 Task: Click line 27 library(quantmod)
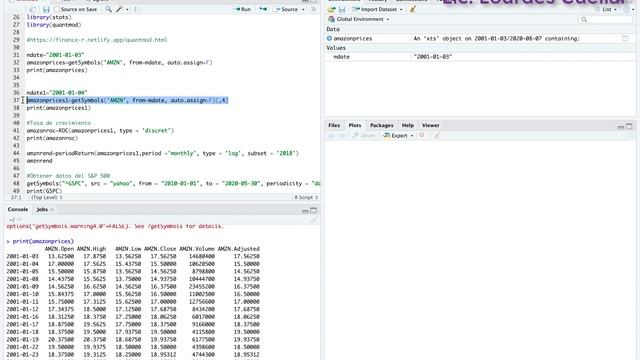point(54,25)
